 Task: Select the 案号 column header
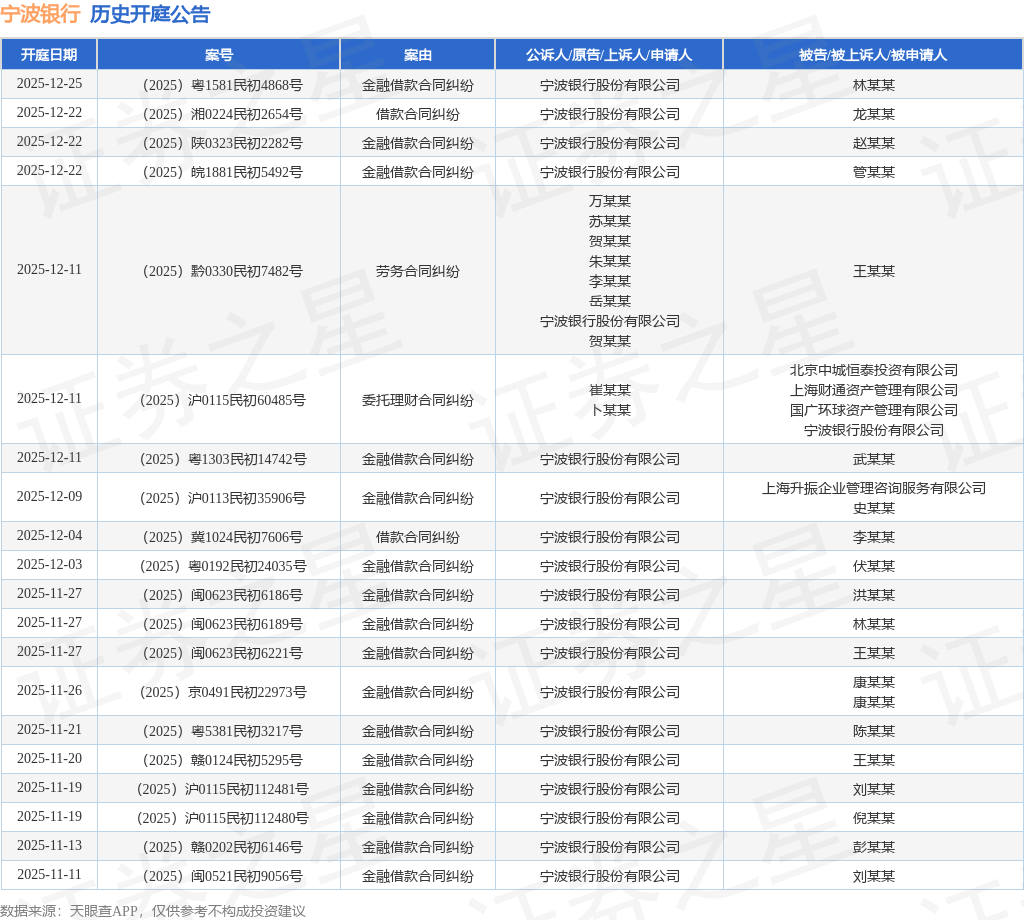point(219,55)
